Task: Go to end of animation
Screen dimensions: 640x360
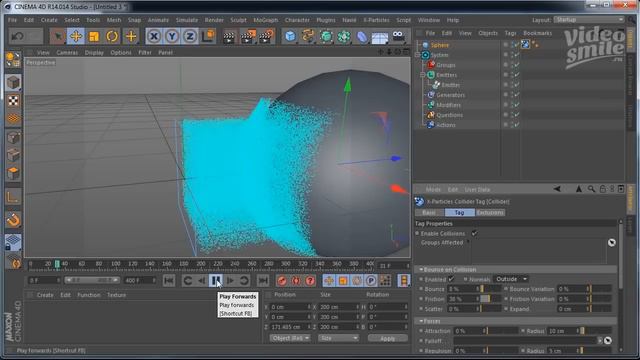Action: pyautogui.click(x=263, y=280)
